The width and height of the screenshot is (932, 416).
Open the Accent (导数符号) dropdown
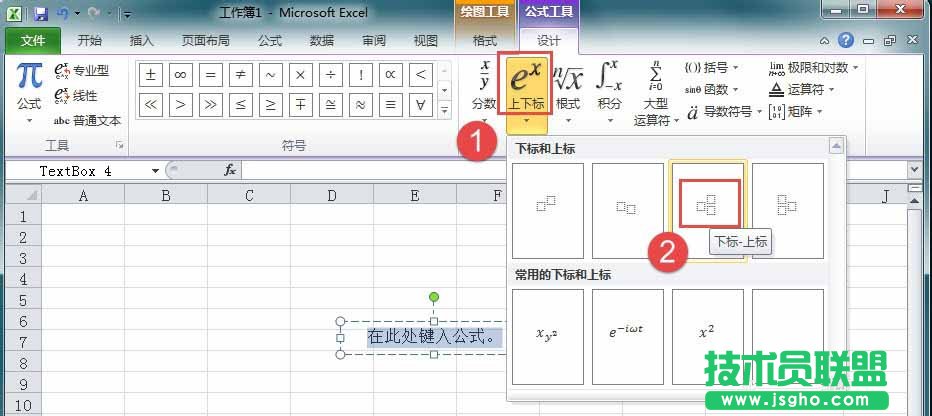(723, 112)
